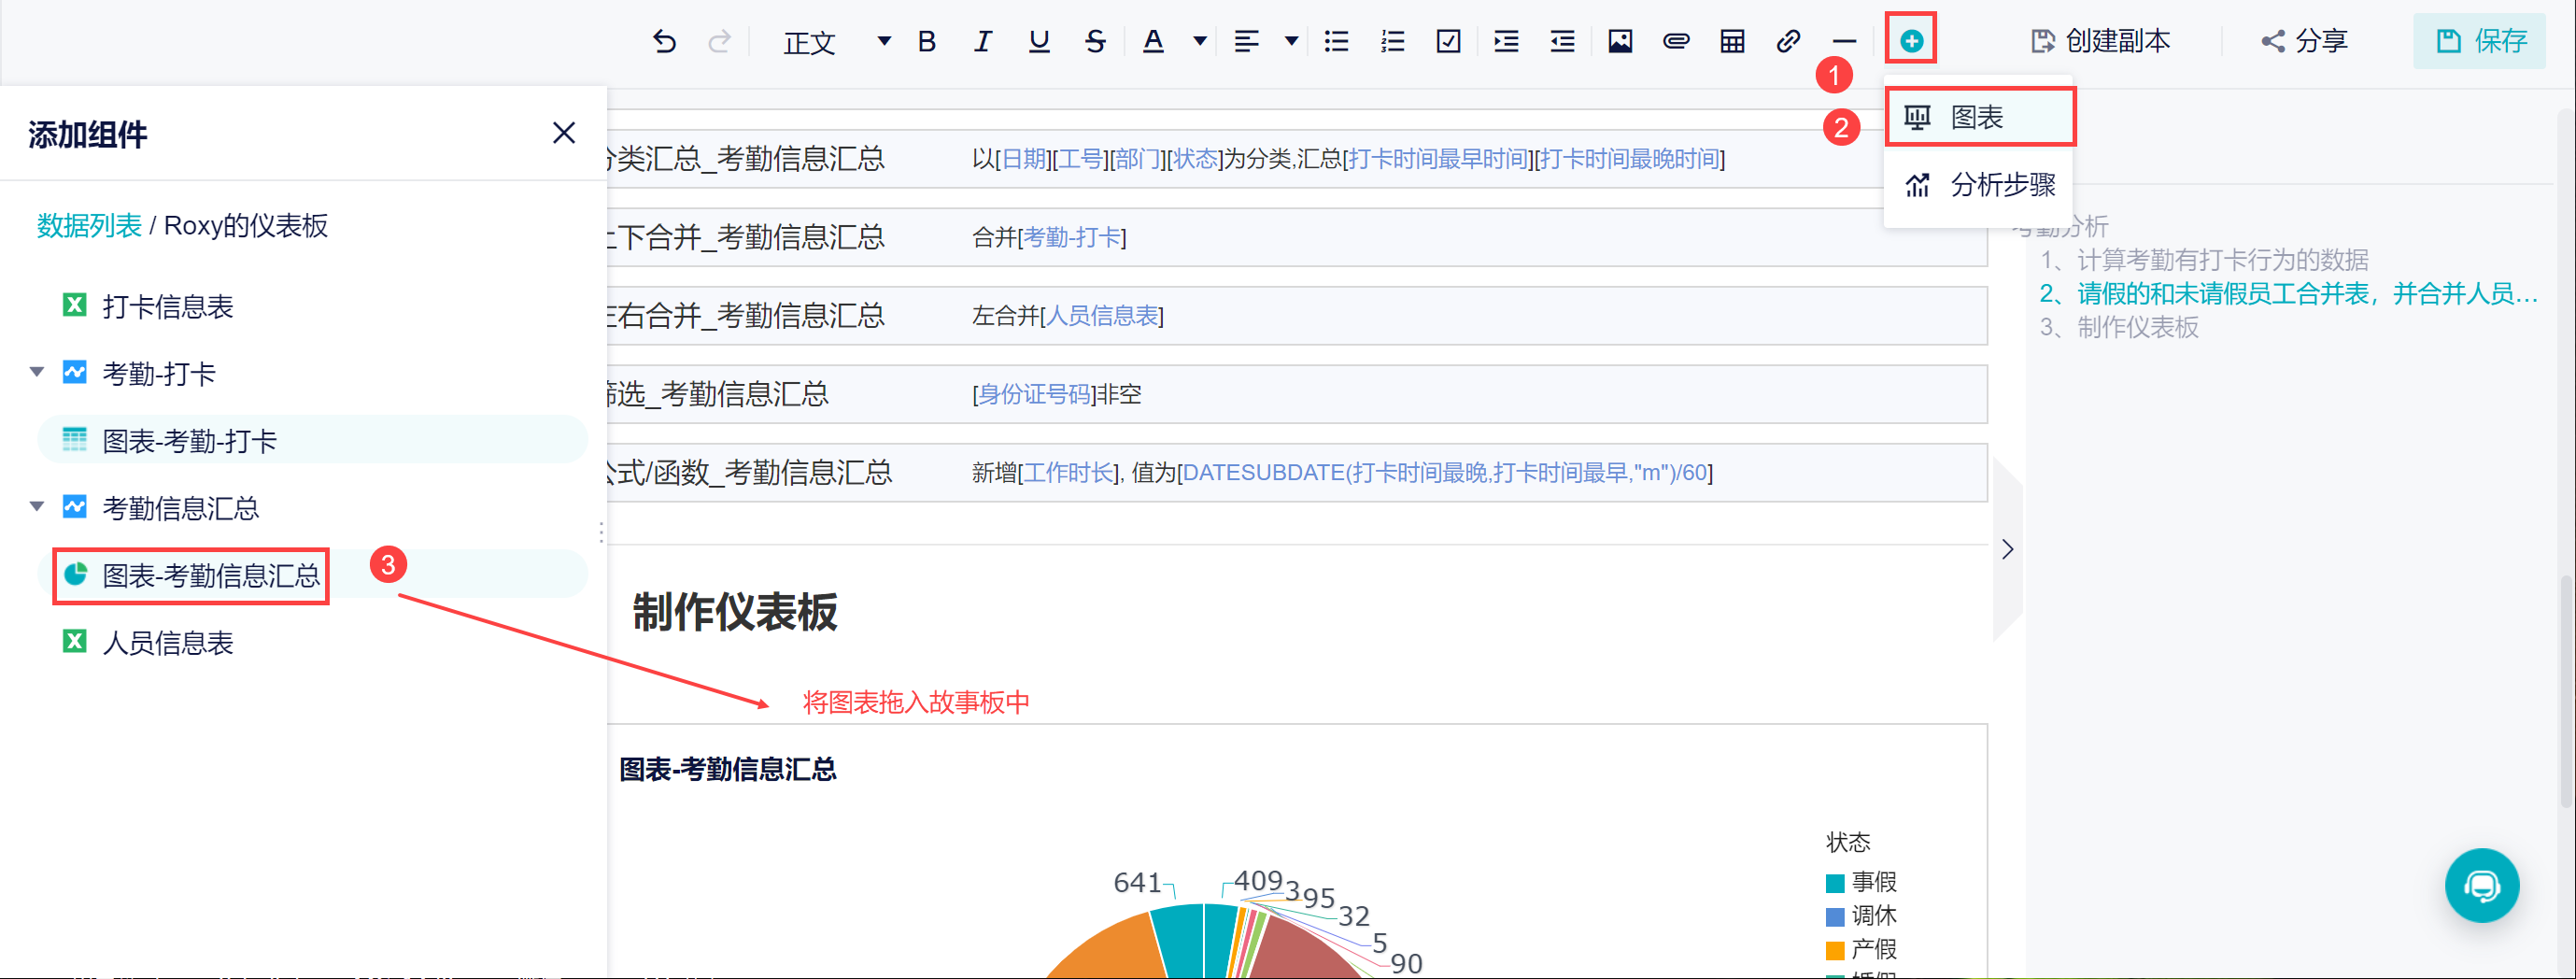Screen dimensions: 2576x979
Task: Insert a horizontal divider line
Action: tap(1844, 41)
